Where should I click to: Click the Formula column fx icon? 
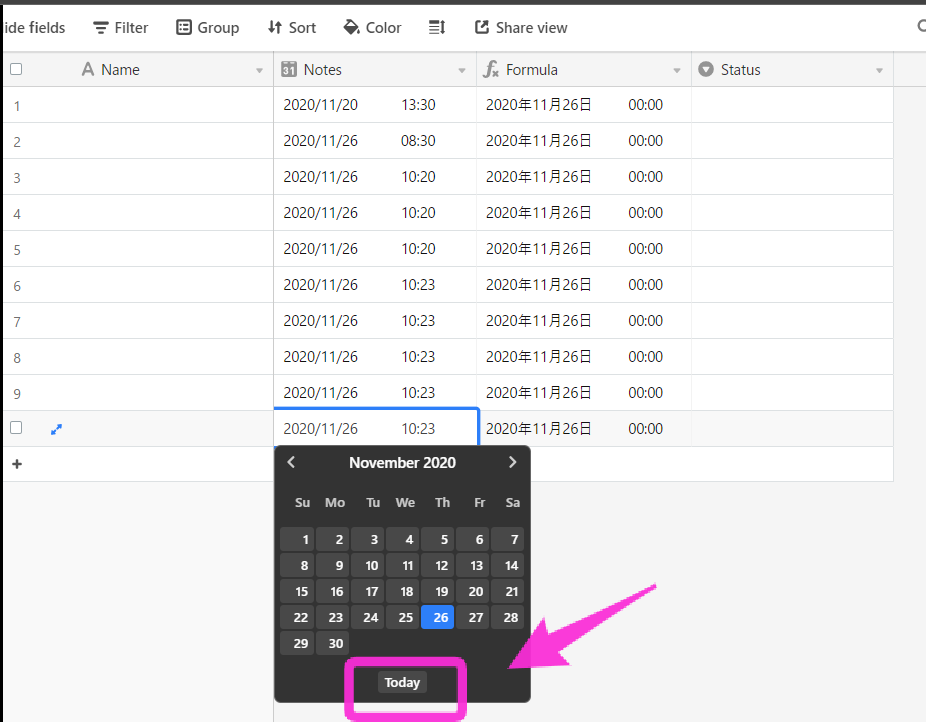pos(491,70)
